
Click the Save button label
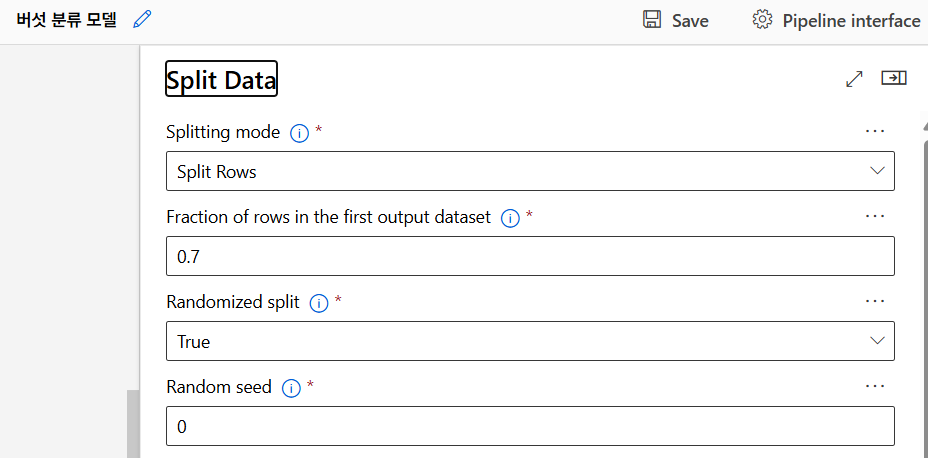[690, 21]
